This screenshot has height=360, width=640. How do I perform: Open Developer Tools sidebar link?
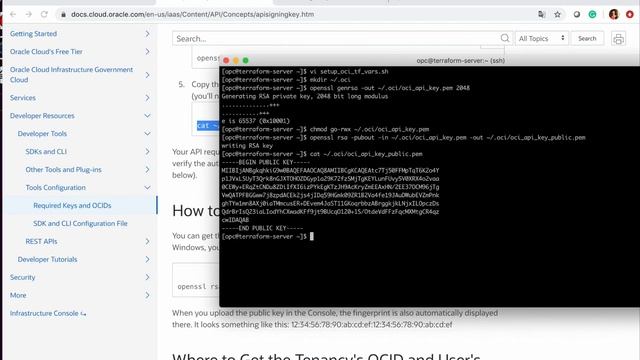pos(42,134)
